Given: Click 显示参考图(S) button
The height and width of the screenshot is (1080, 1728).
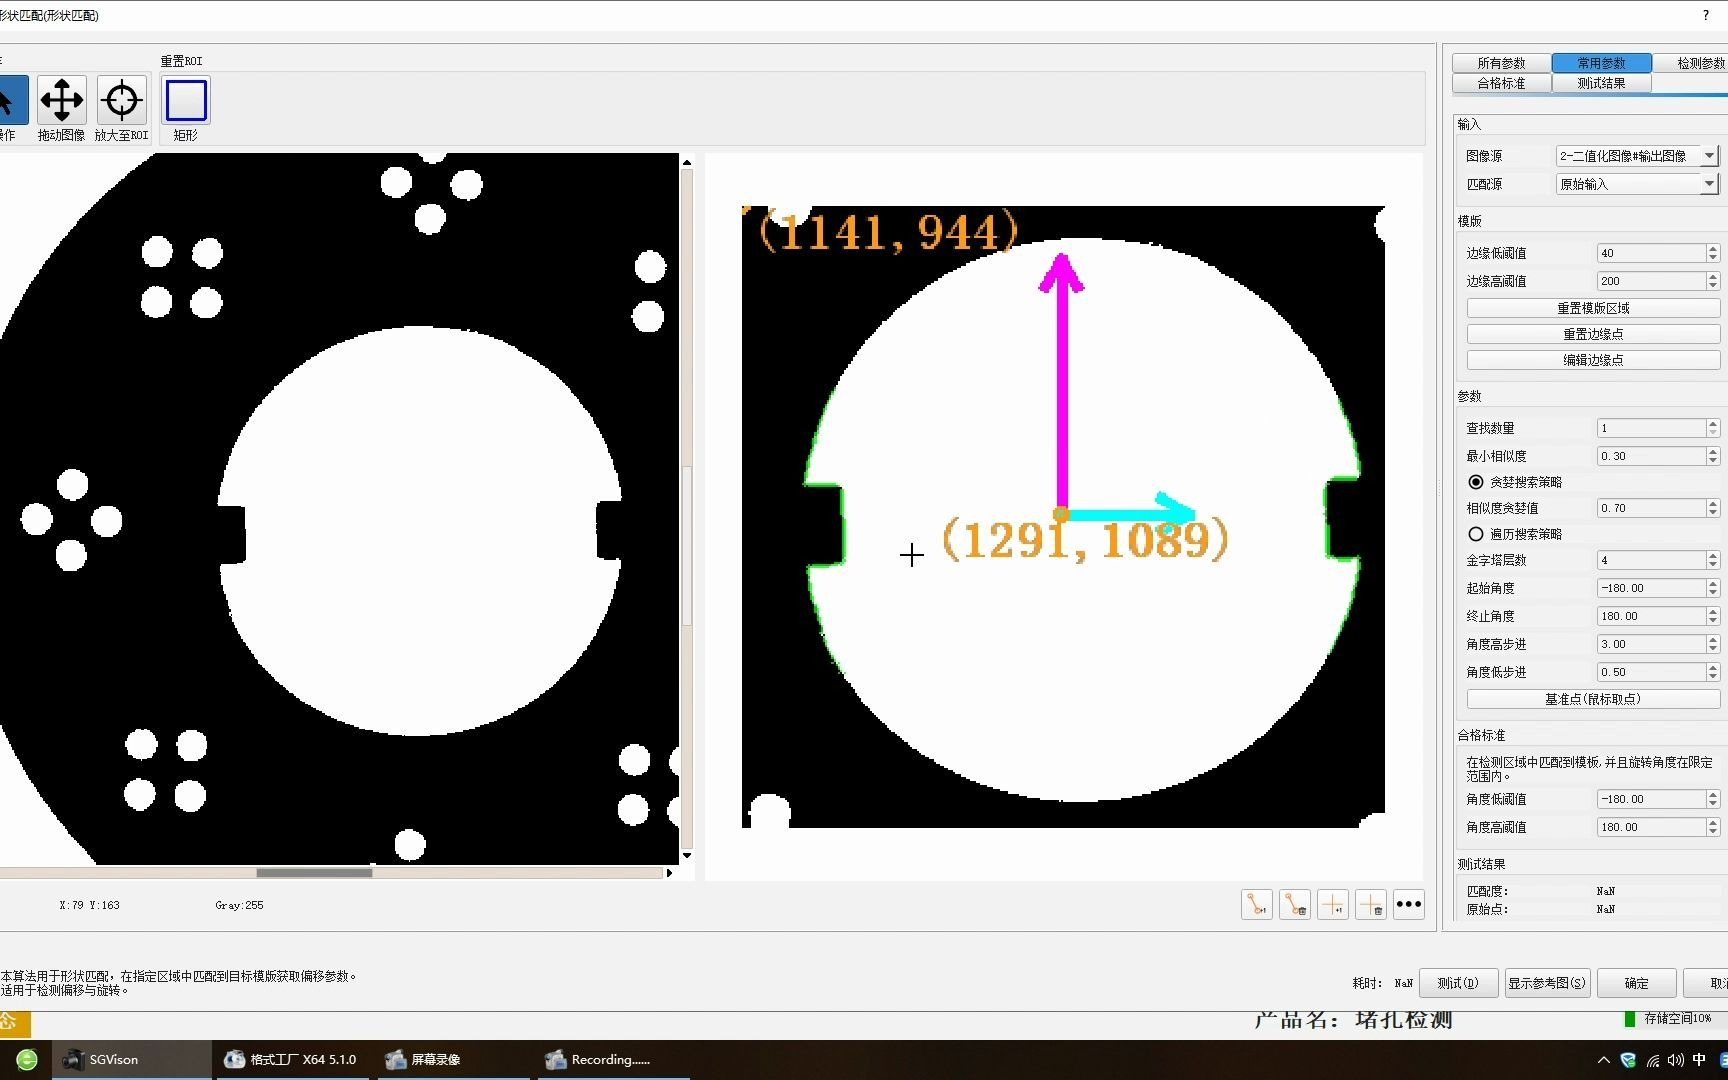Looking at the screenshot, I should [1547, 983].
